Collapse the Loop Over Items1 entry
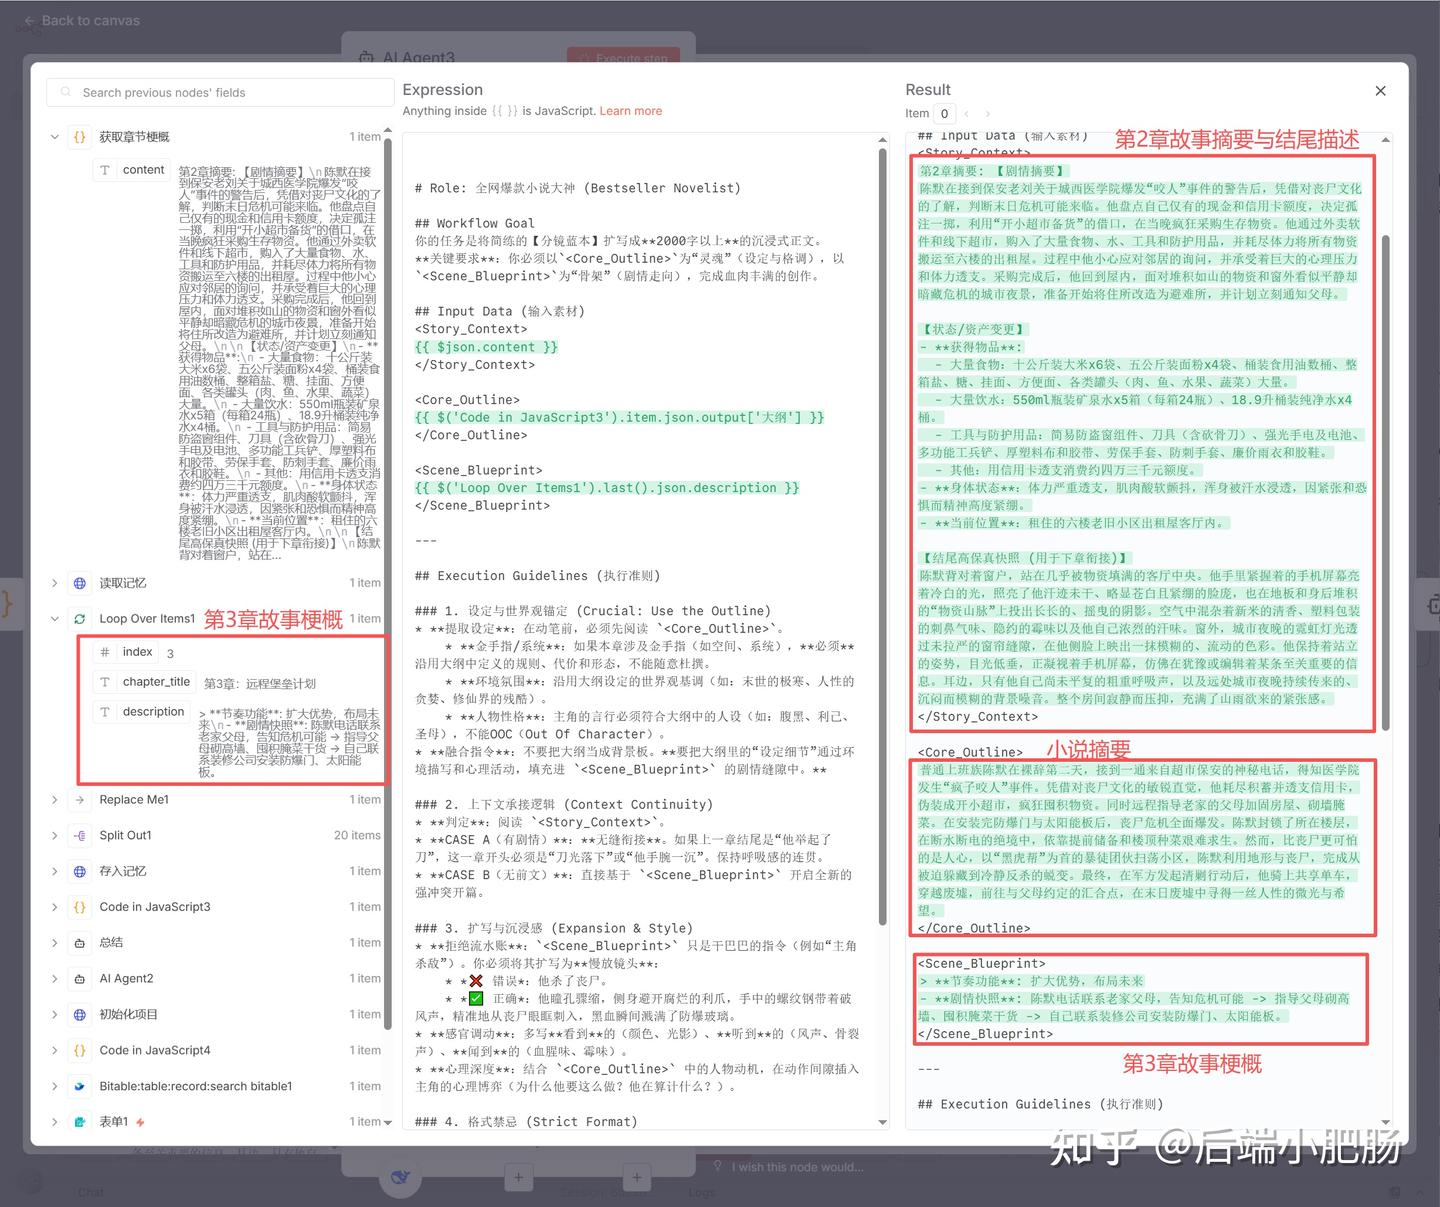Viewport: 1440px width, 1207px height. click(x=54, y=619)
